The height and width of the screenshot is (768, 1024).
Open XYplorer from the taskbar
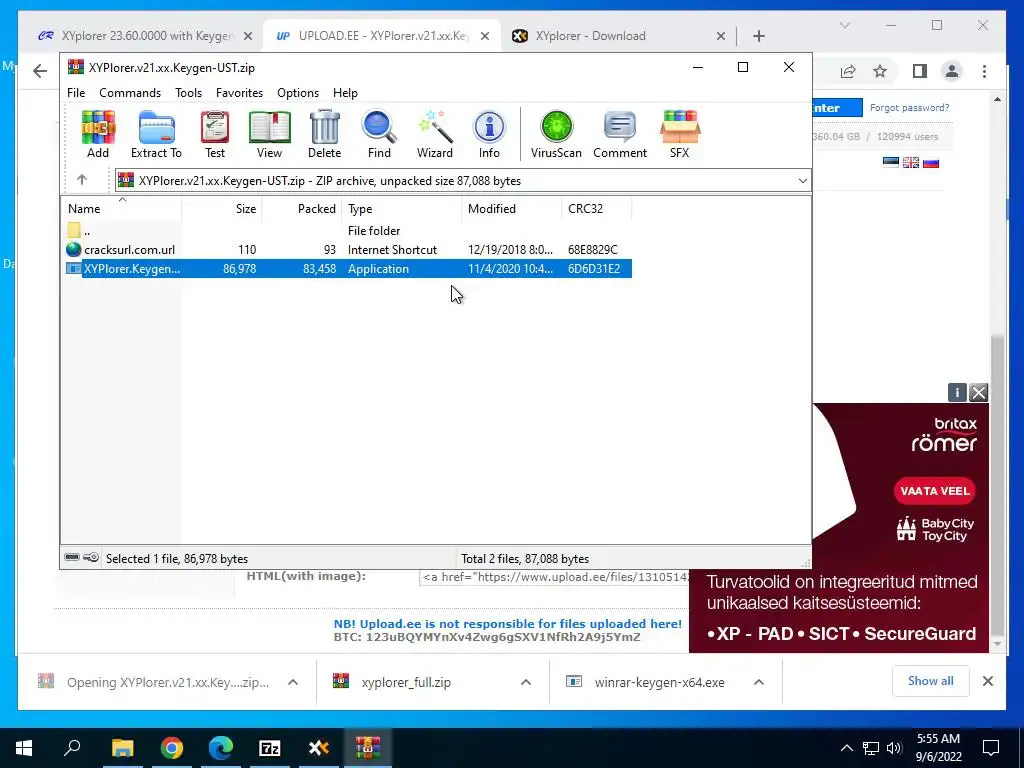[x=319, y=748]
